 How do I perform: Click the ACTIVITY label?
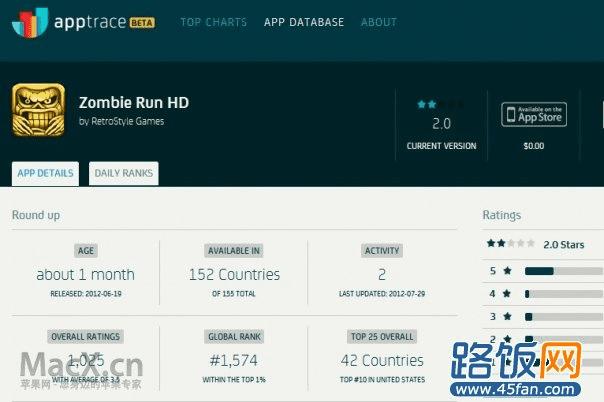pos(382,251)
